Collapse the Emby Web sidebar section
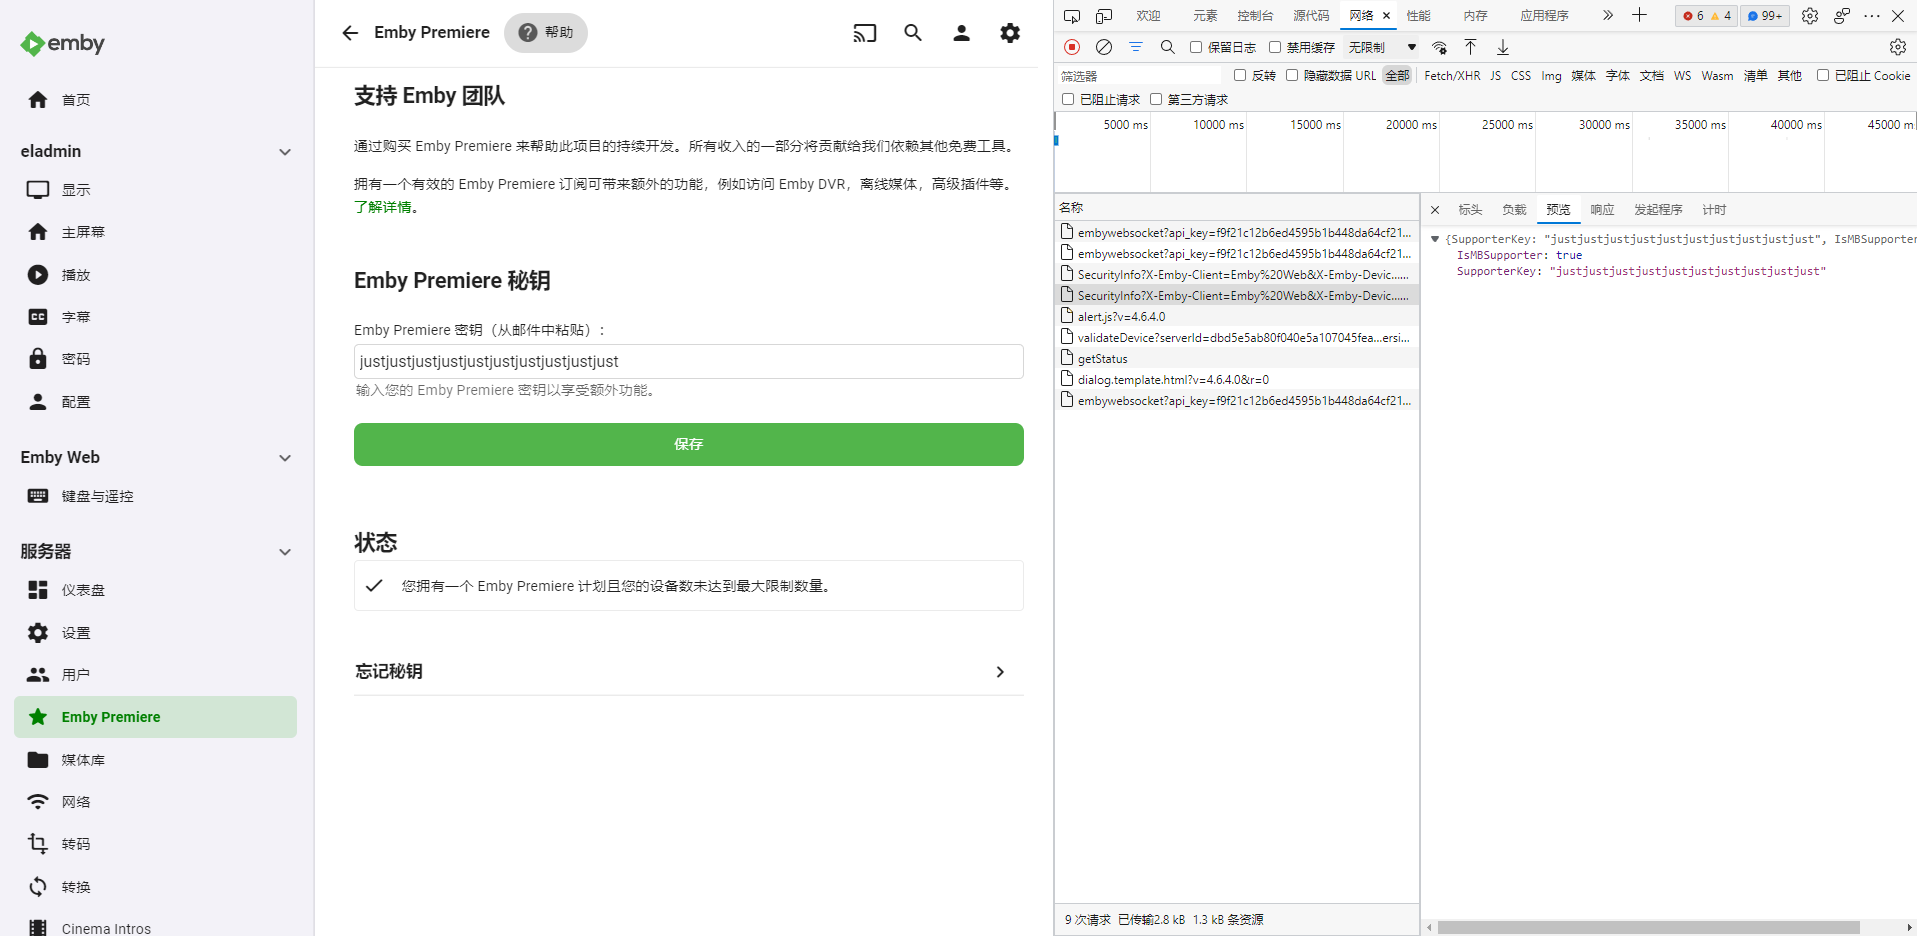The width and height of the screenshot is (1917, 936). (285, 458)
